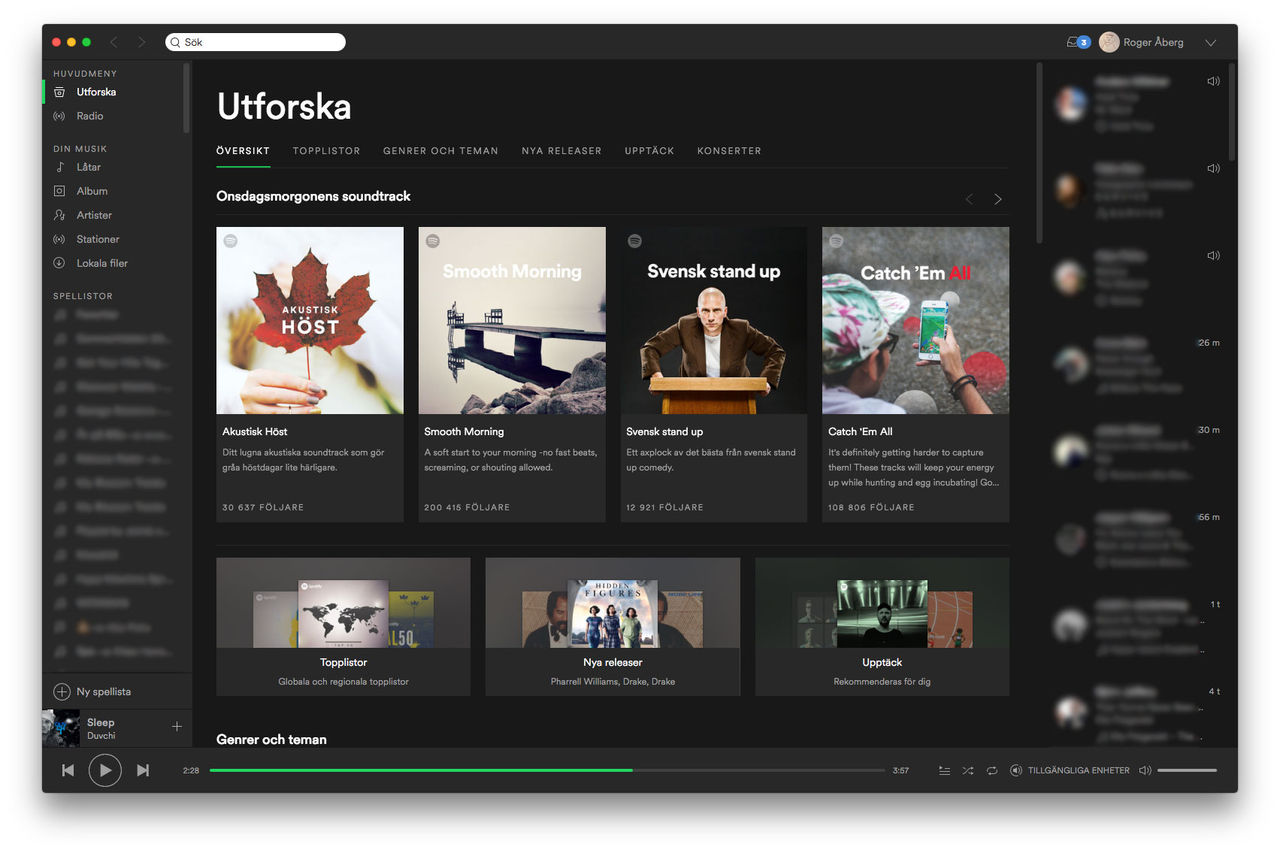Click the Roger Åberg username
Viewport: 1280px width, 853px height.
pyautogui.click(x=1153, y=42)
